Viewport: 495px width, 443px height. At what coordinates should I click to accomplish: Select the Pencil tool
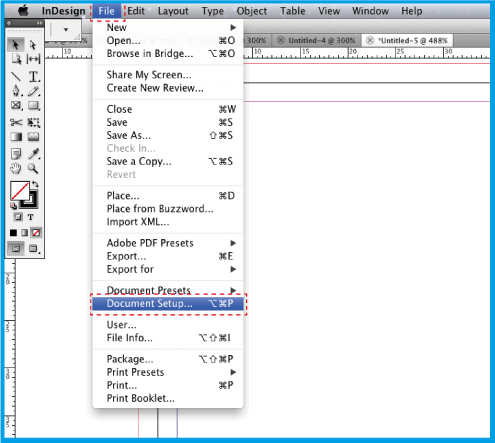33,91
